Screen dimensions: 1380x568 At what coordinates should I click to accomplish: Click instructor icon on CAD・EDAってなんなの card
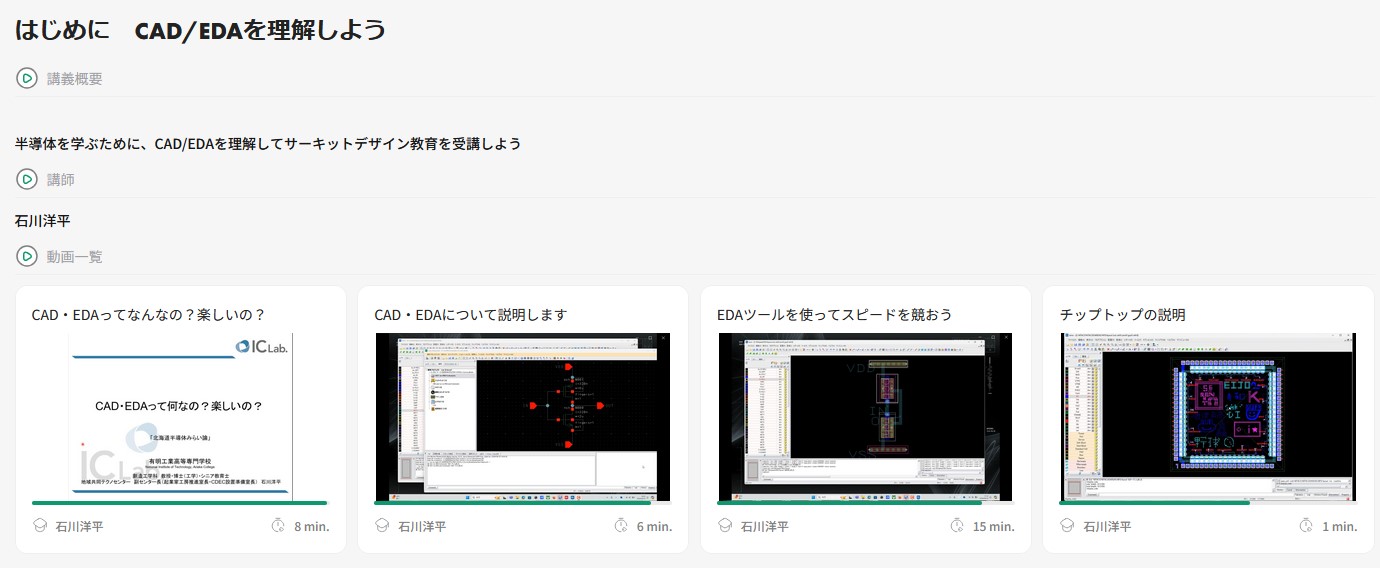(x=41, y=526)
